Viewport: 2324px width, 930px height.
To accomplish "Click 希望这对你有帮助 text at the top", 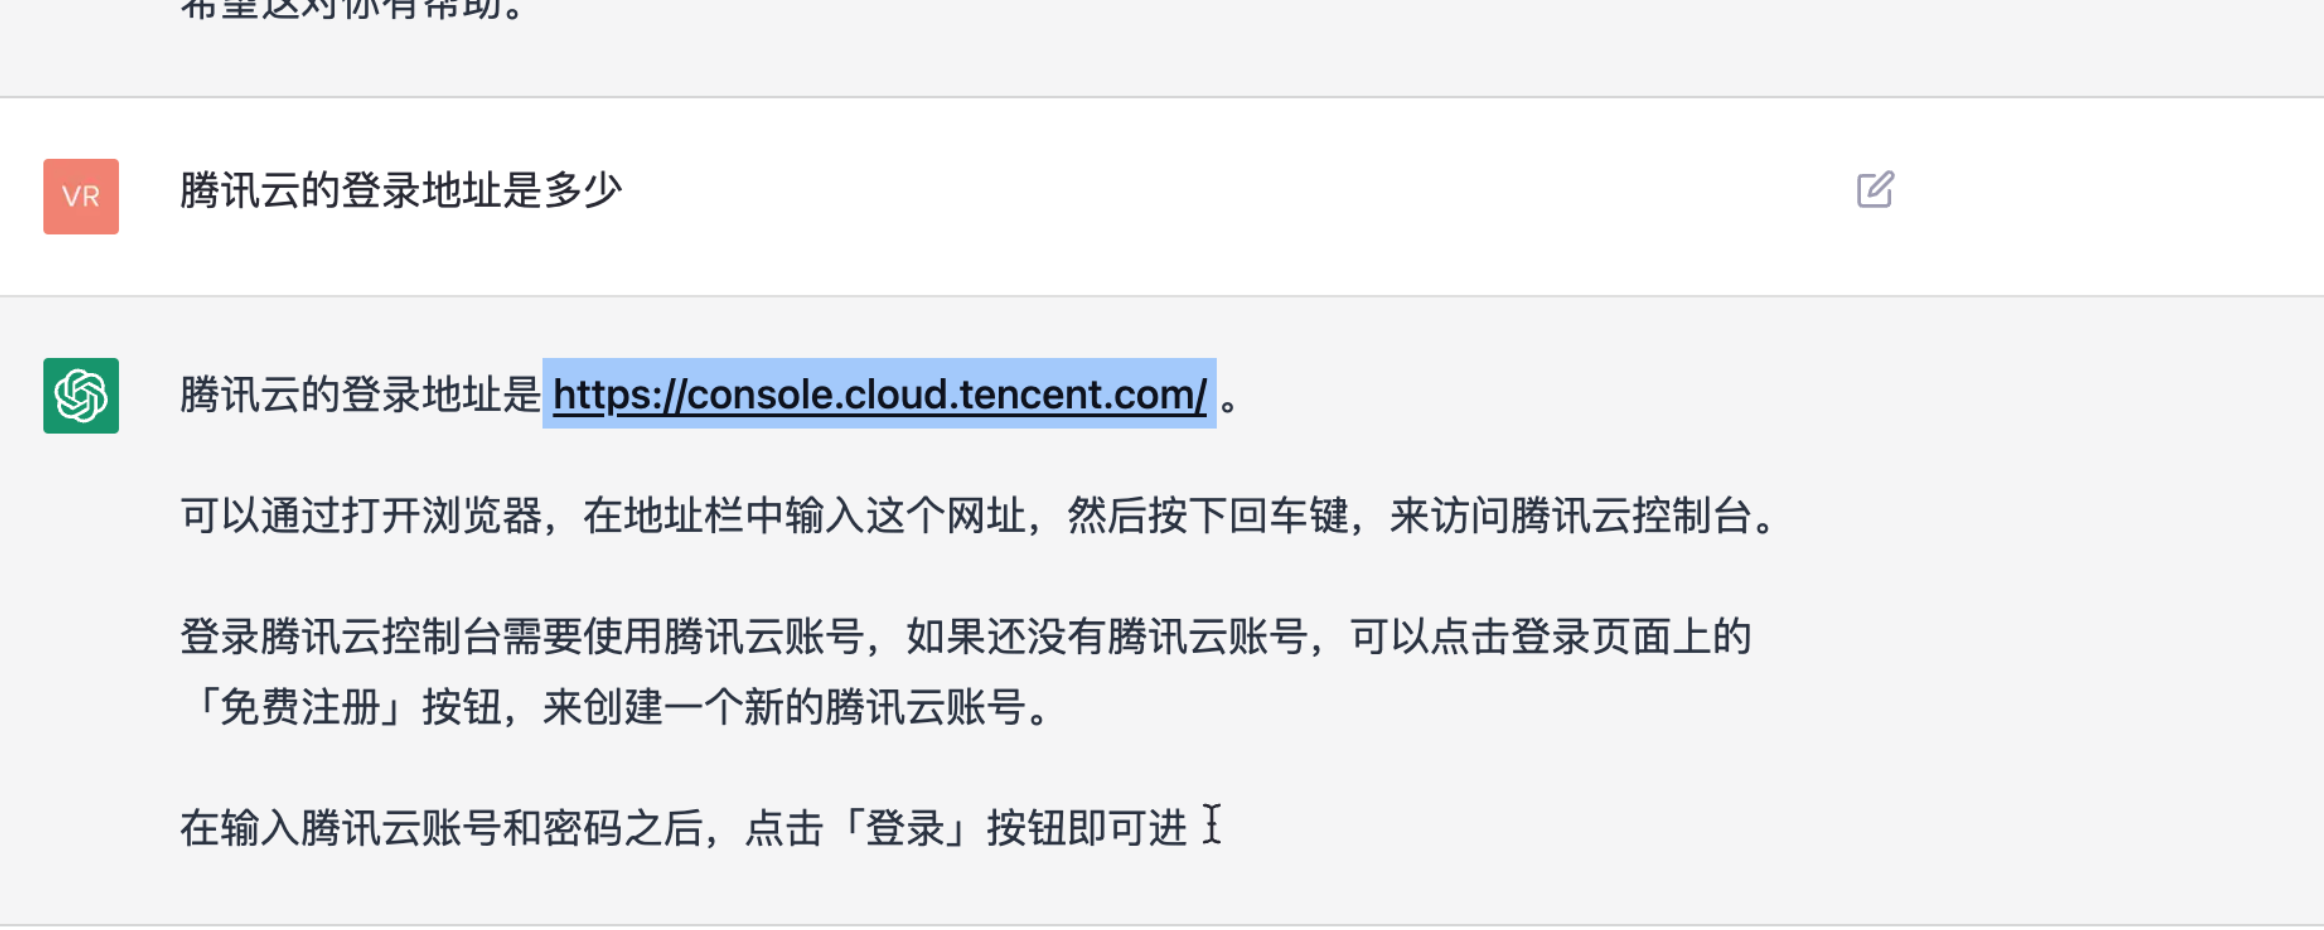I will pos(350,10).
